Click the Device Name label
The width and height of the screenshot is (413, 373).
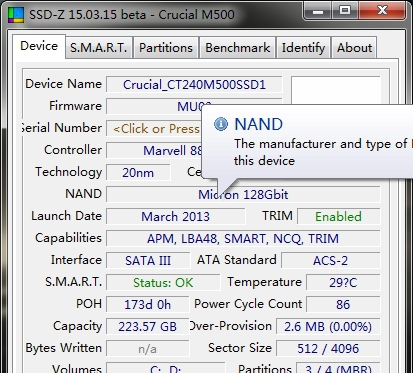pos(63,84)
